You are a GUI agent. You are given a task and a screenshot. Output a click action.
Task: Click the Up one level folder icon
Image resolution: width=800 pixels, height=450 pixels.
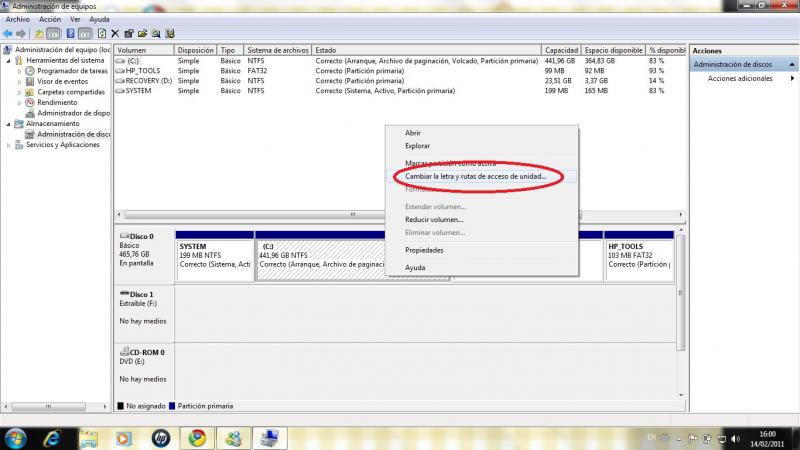39,34
